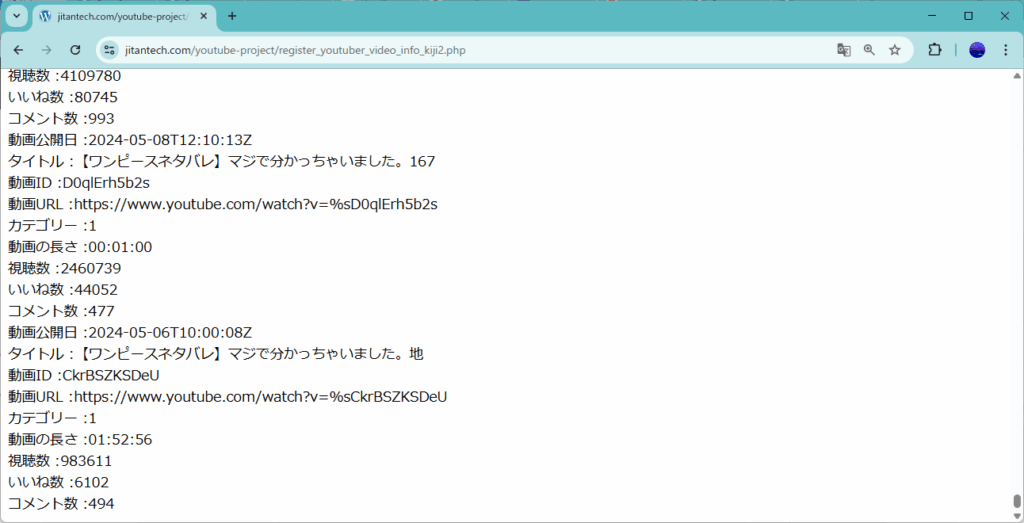Bookmark this page with star icon
1024x523 pixels.
[x=895, y=50]
